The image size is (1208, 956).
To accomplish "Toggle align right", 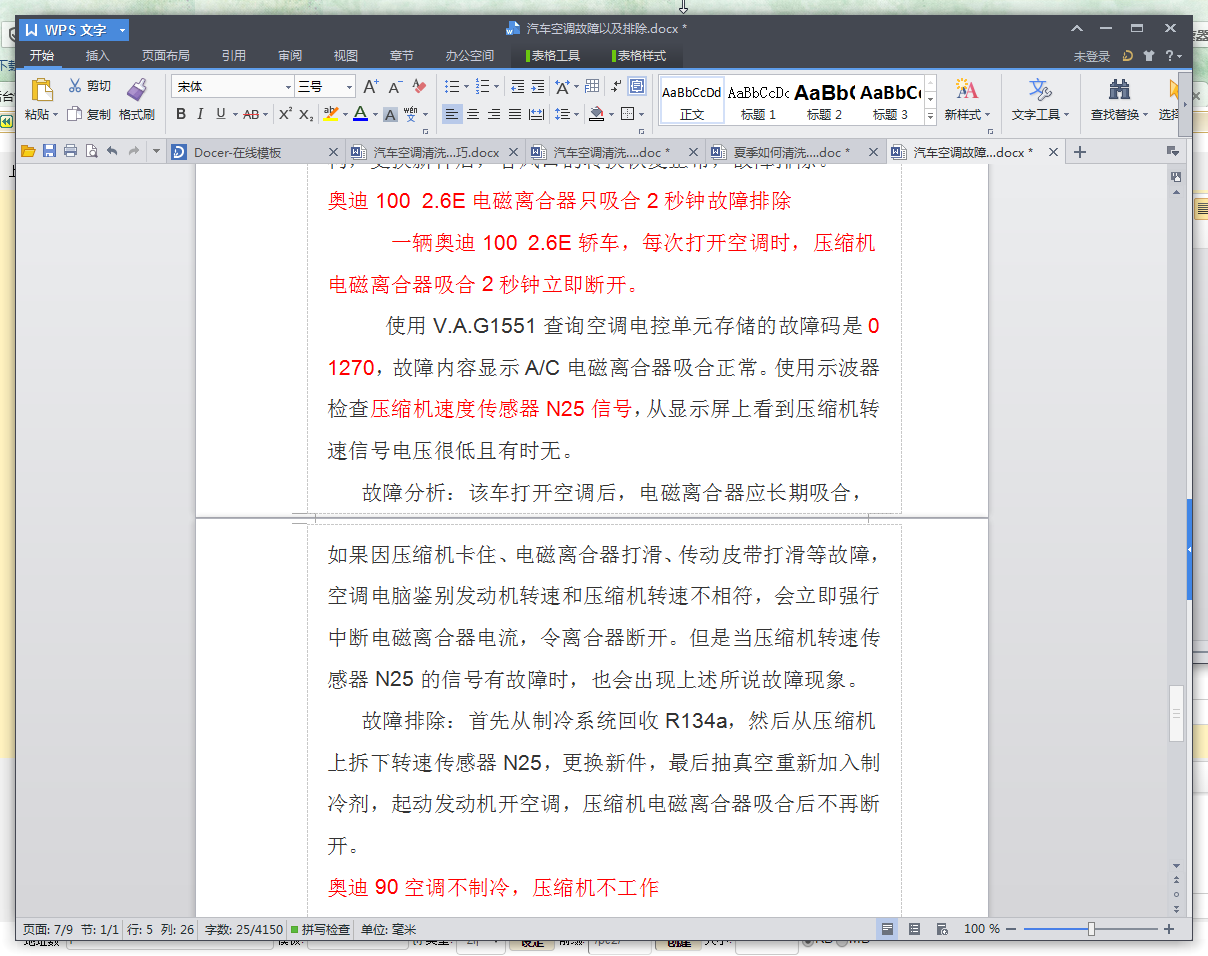I will (494, 114).
